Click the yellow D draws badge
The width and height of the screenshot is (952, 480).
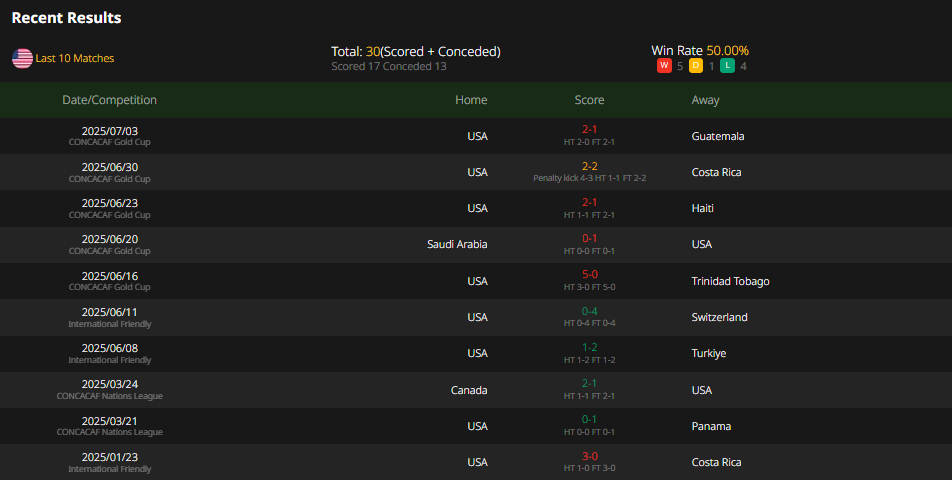(696, 66)
